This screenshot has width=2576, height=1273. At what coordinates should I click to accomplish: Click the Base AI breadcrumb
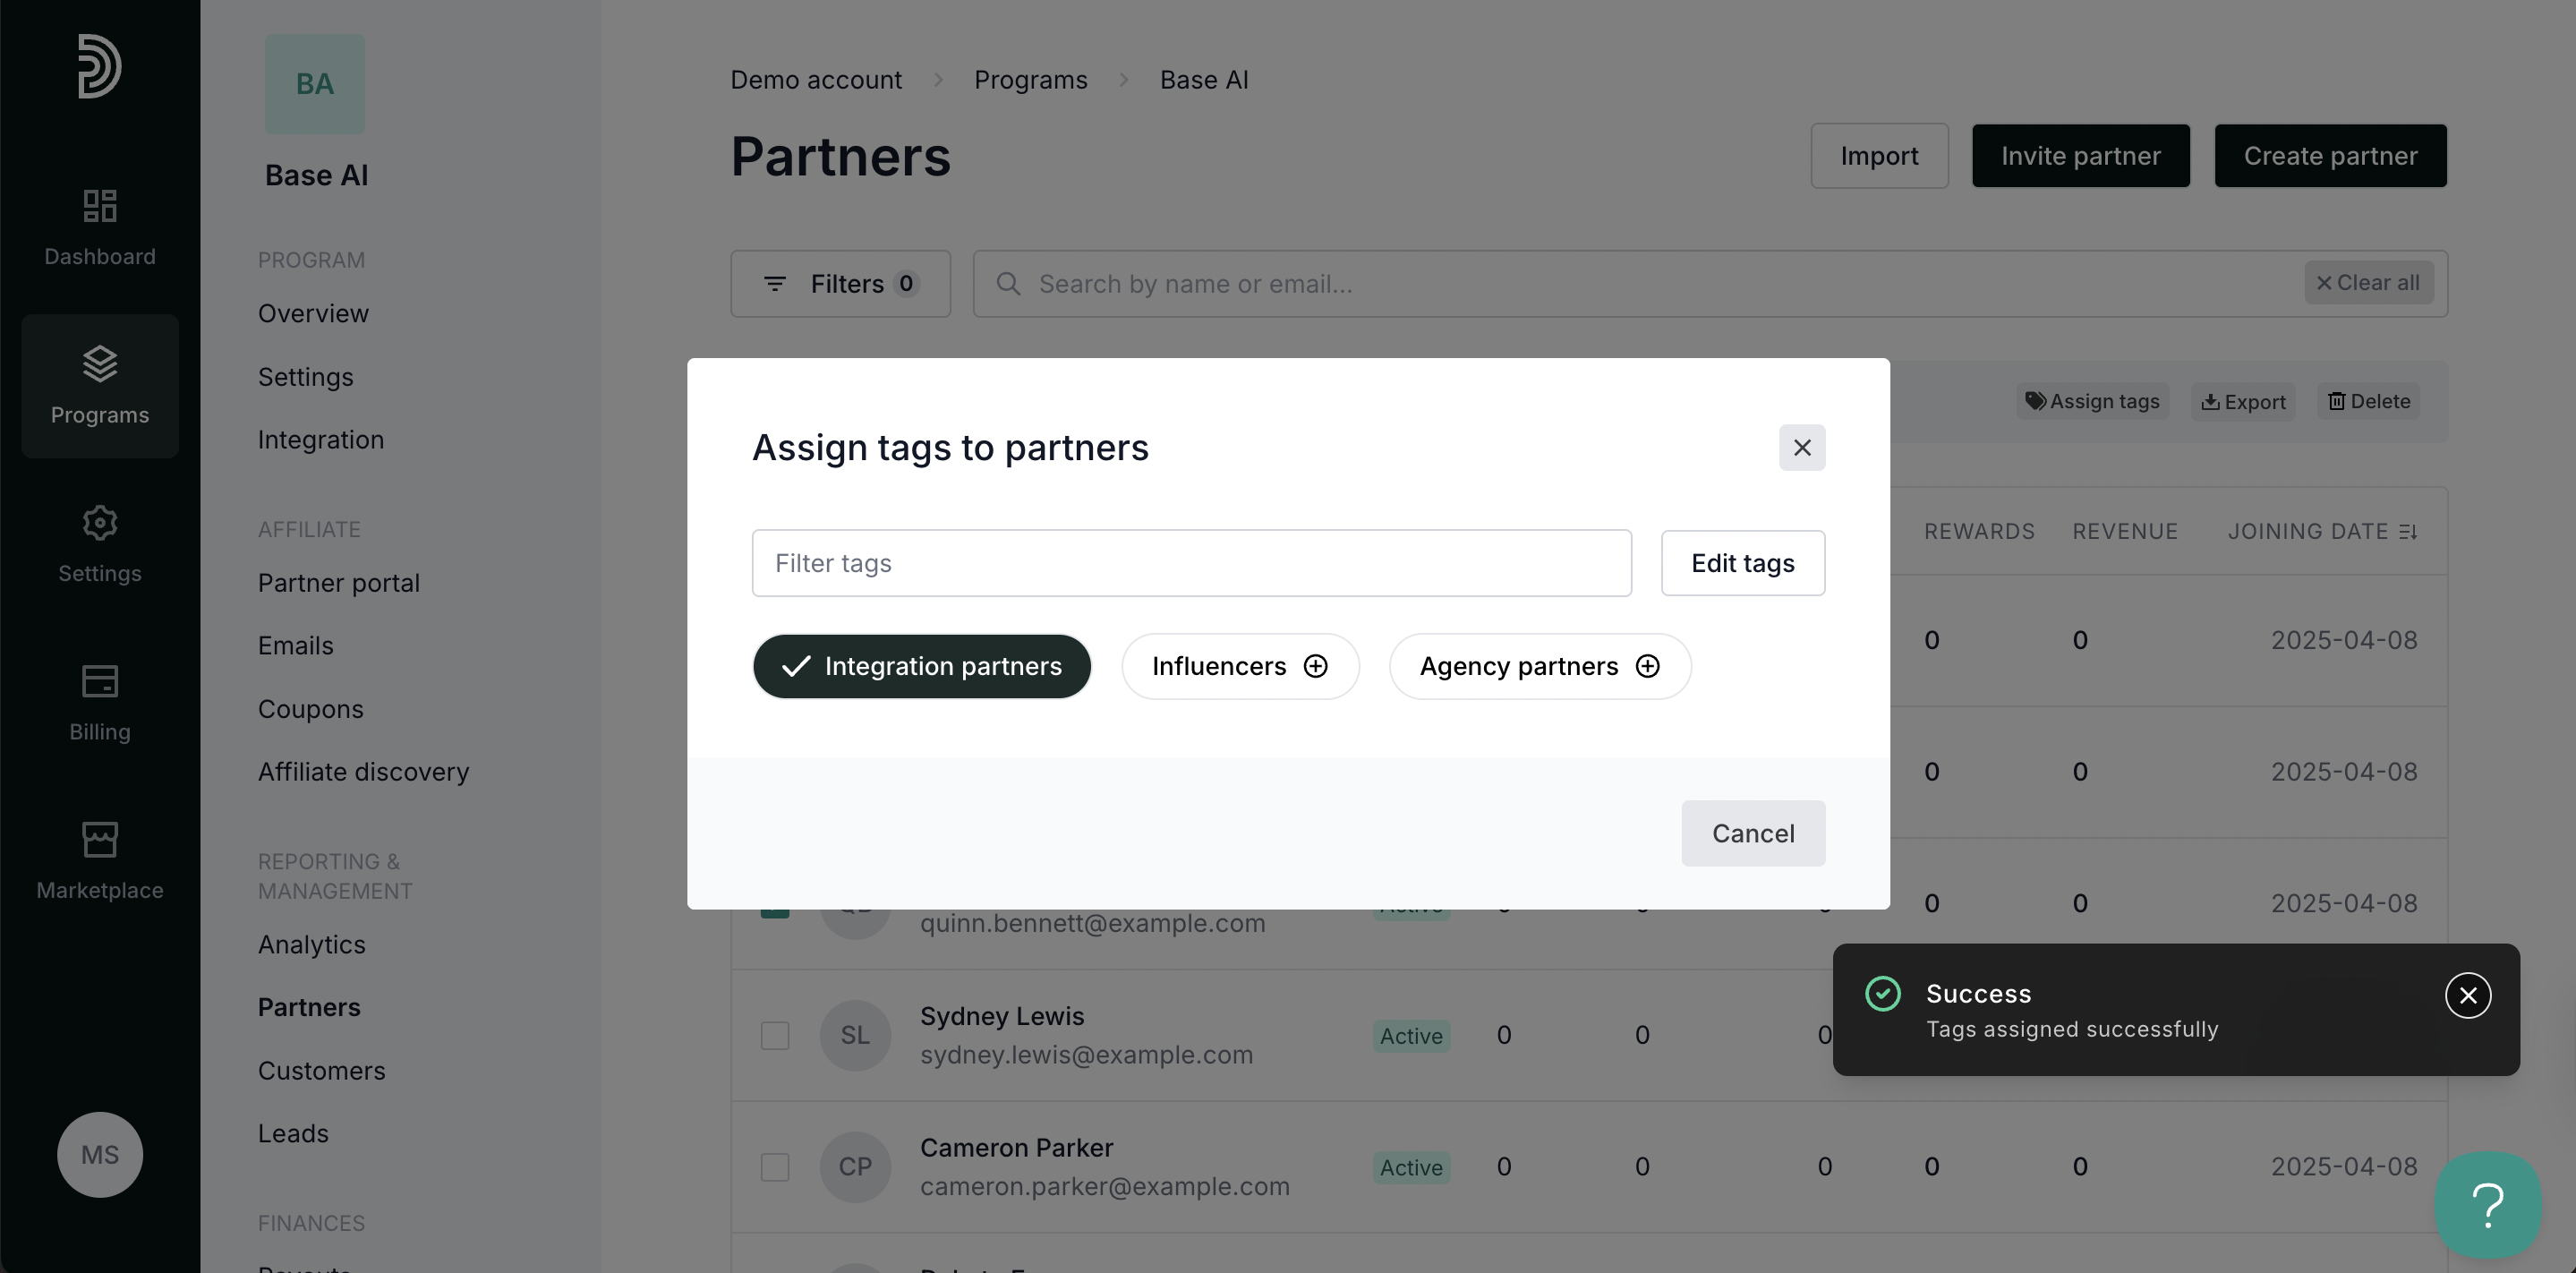(x=1204, y=80)
